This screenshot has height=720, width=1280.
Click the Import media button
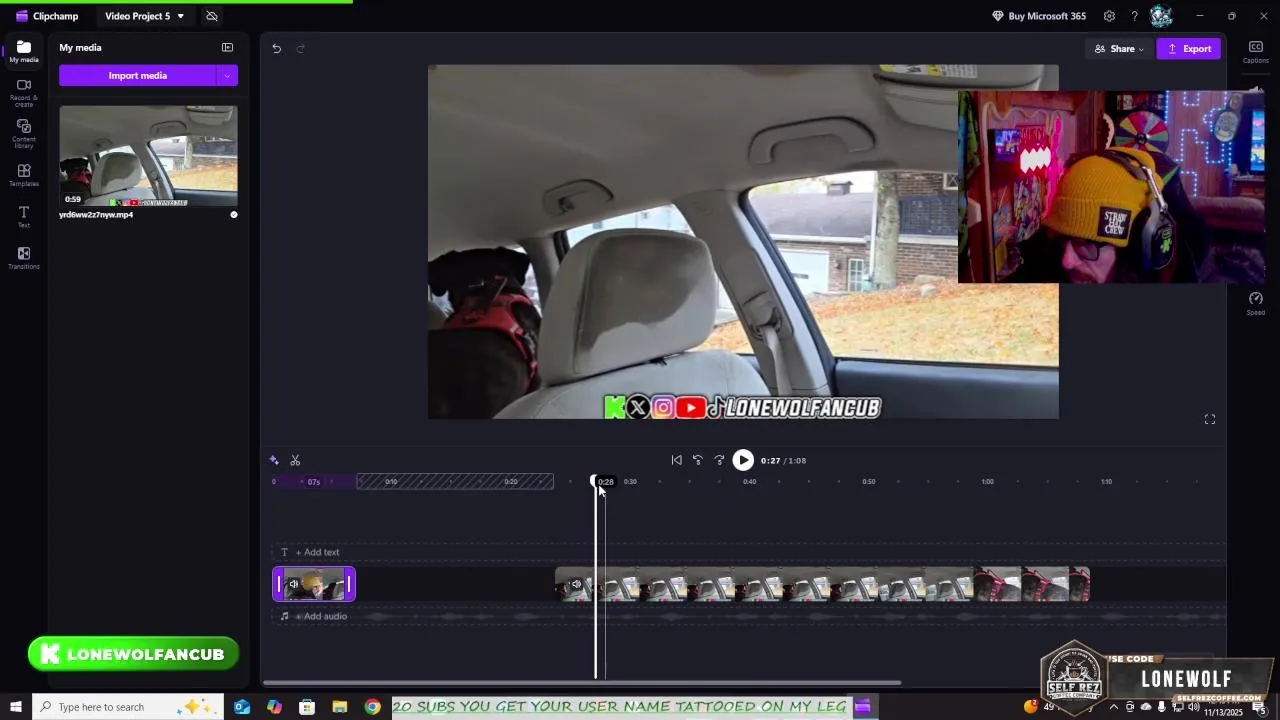137,76
